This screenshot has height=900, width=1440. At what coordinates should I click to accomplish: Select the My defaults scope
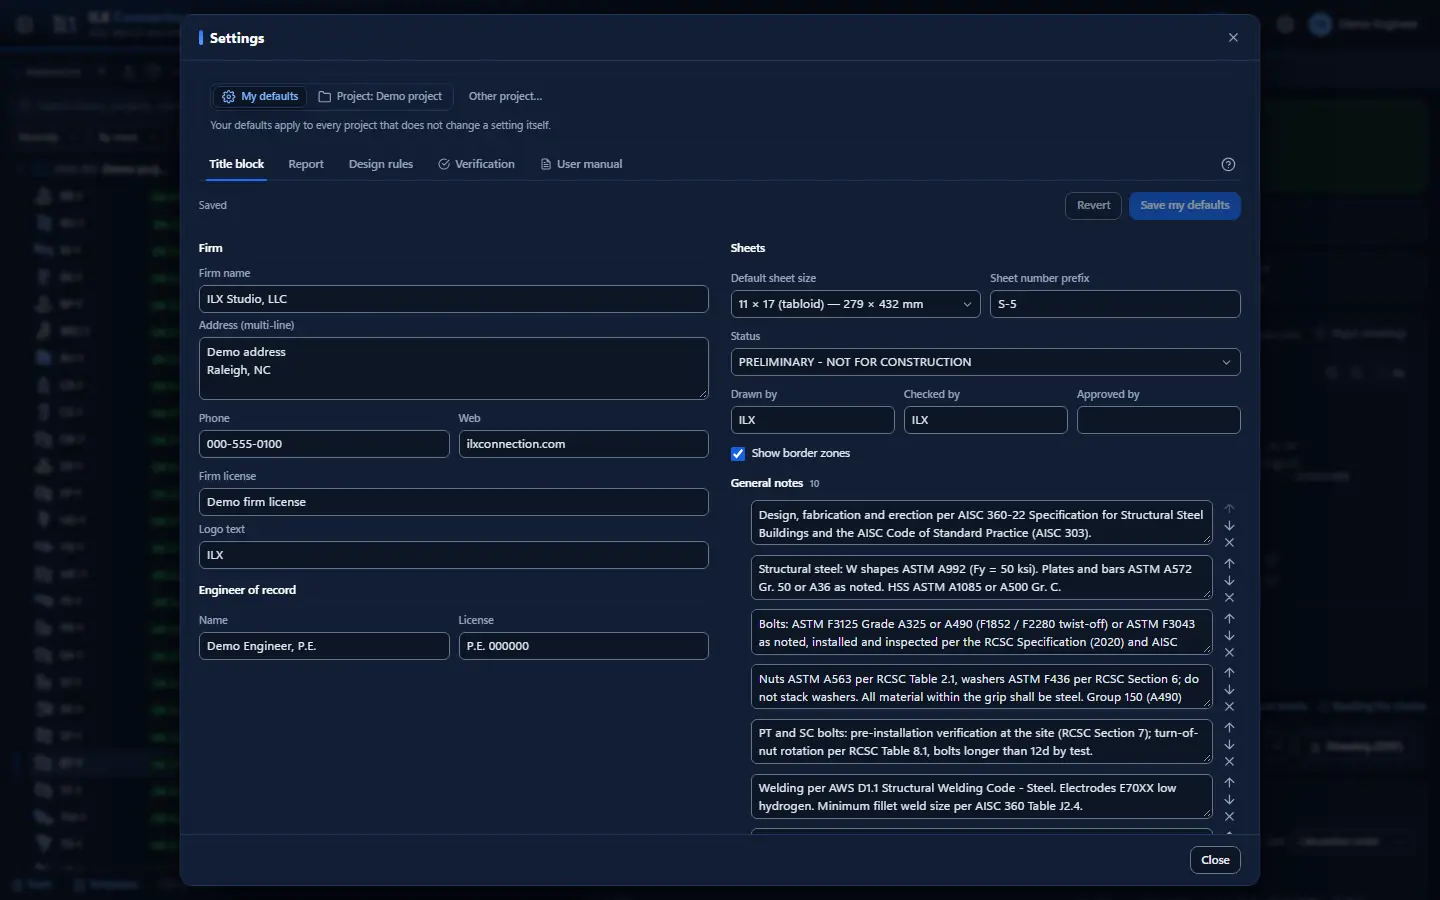tap(260, 96)
